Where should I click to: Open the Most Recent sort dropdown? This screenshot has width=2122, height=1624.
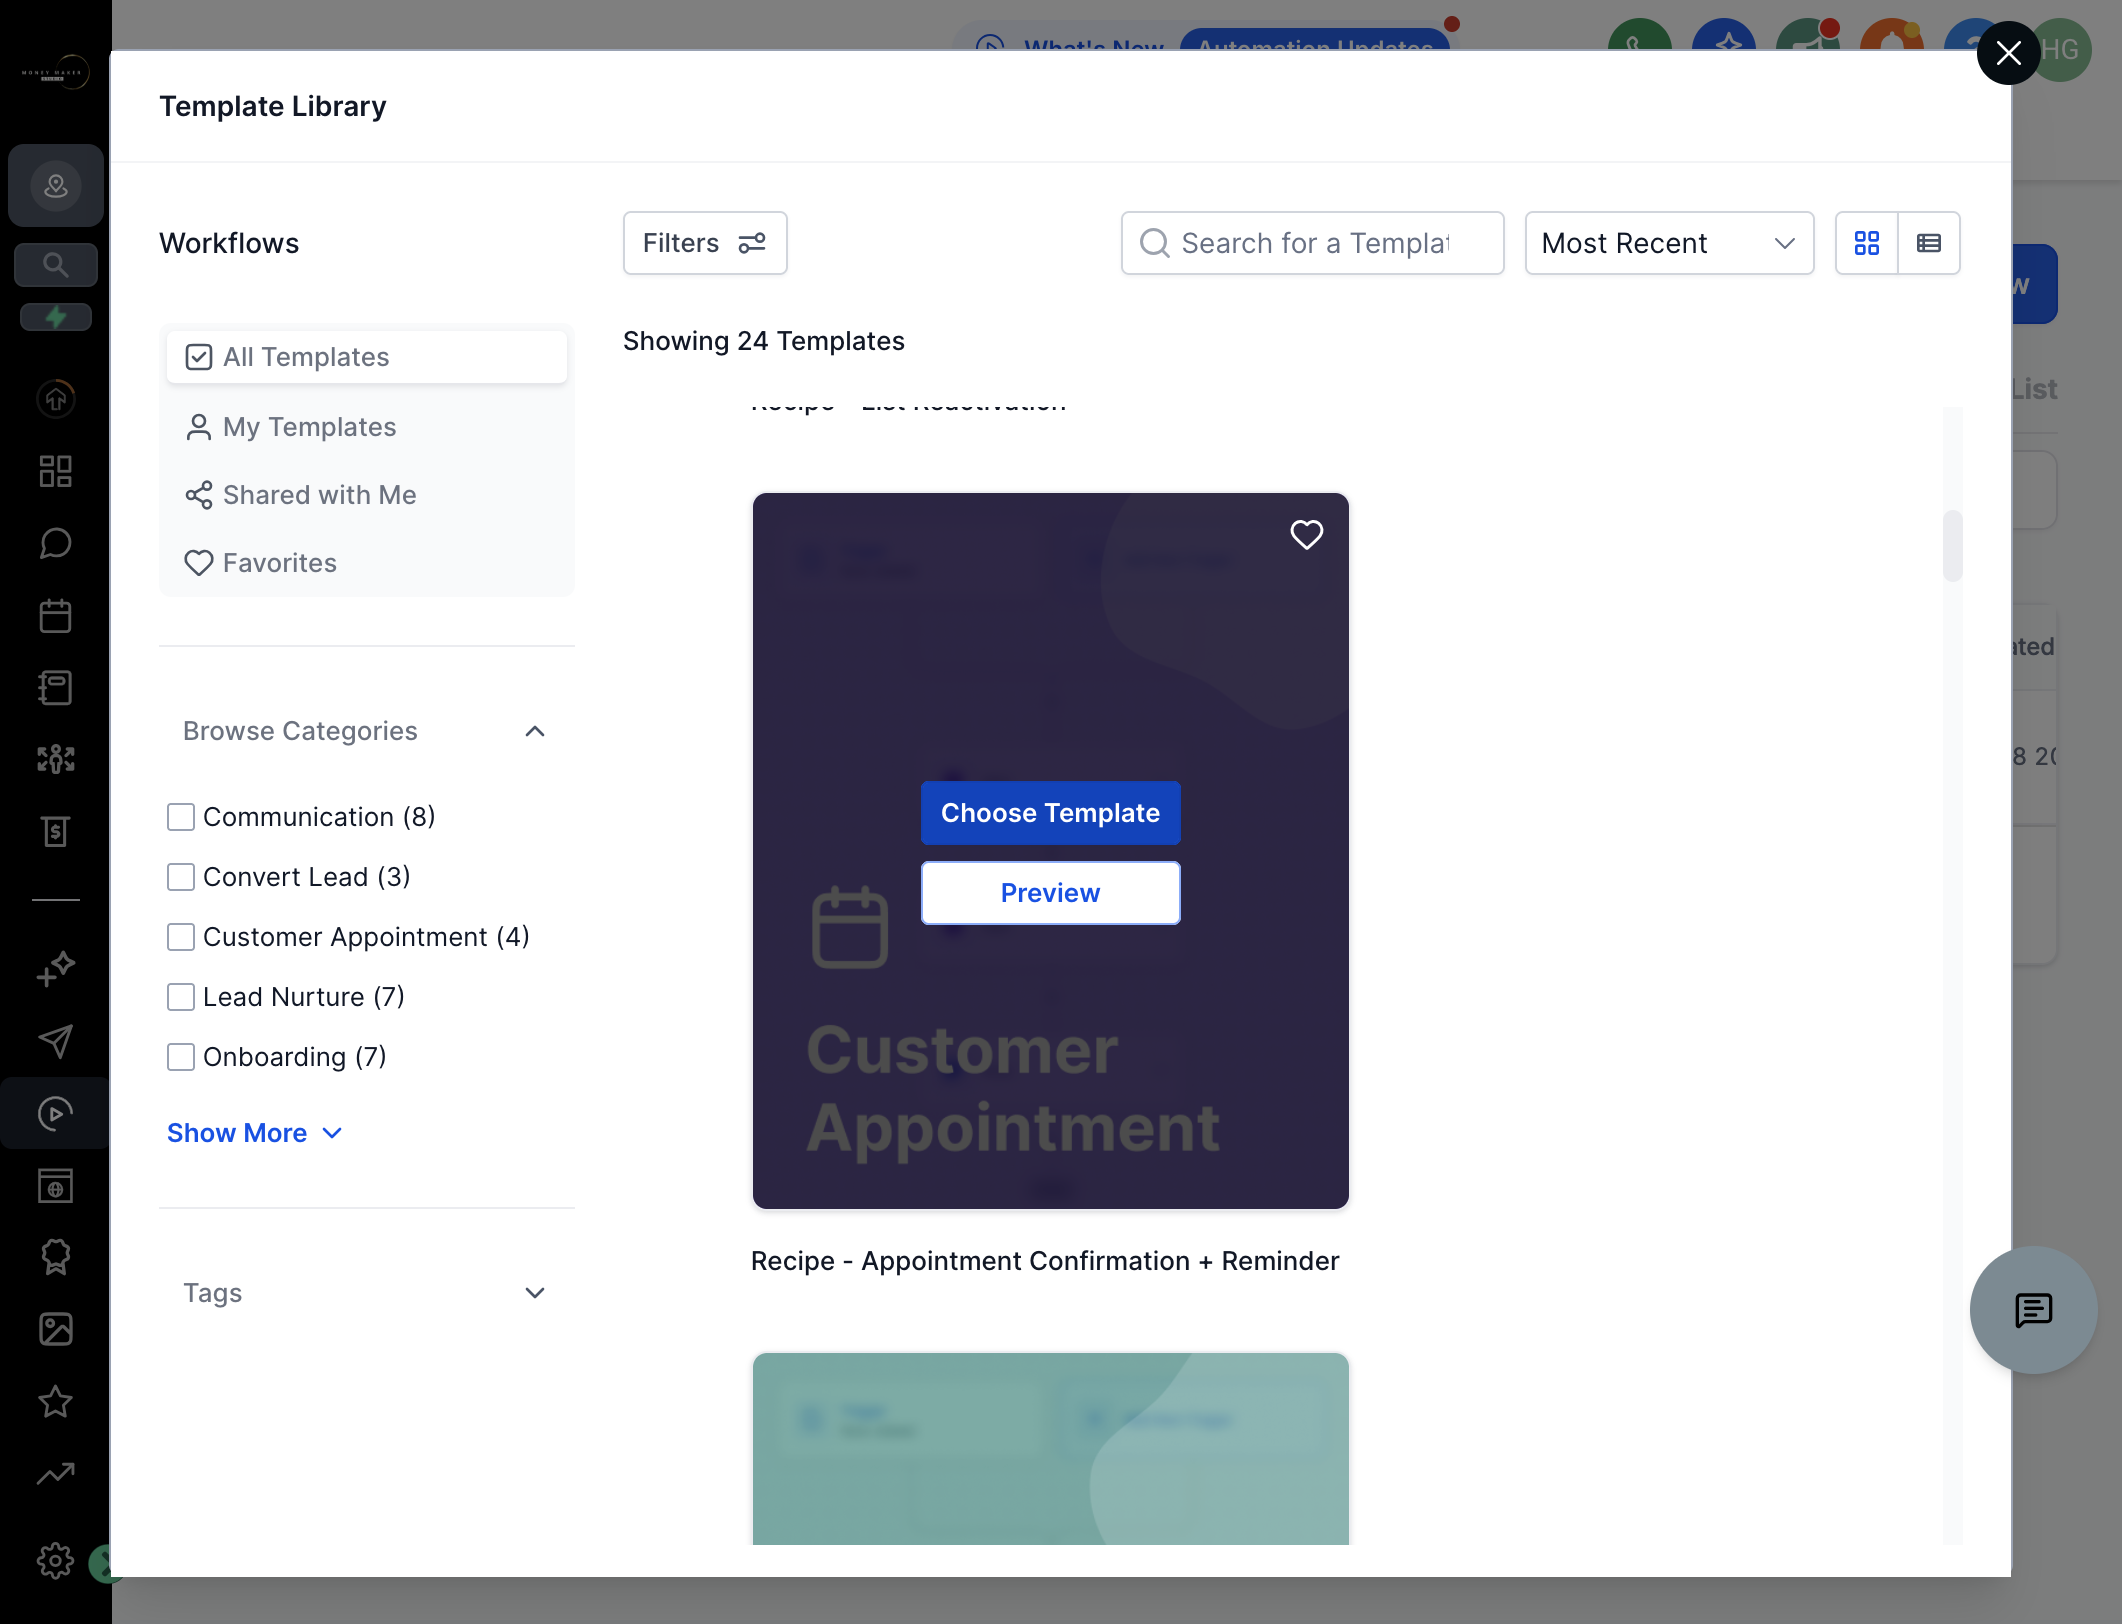pyautogui.click(x=1669, y=243)
